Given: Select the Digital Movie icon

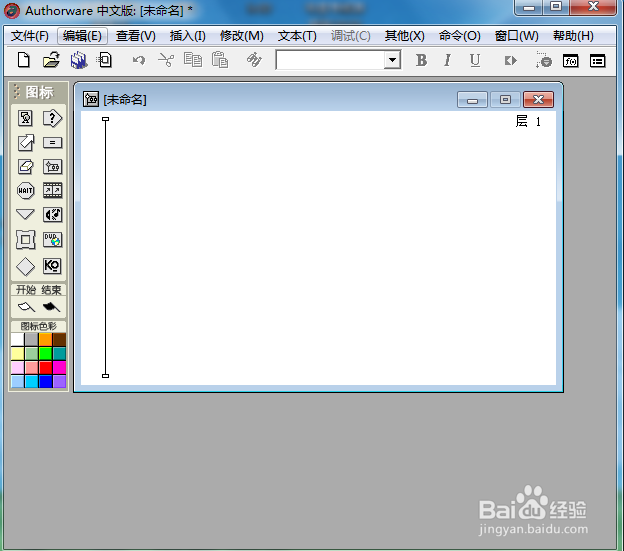Looking at the screenshot, I should click(x=52, y=191).
